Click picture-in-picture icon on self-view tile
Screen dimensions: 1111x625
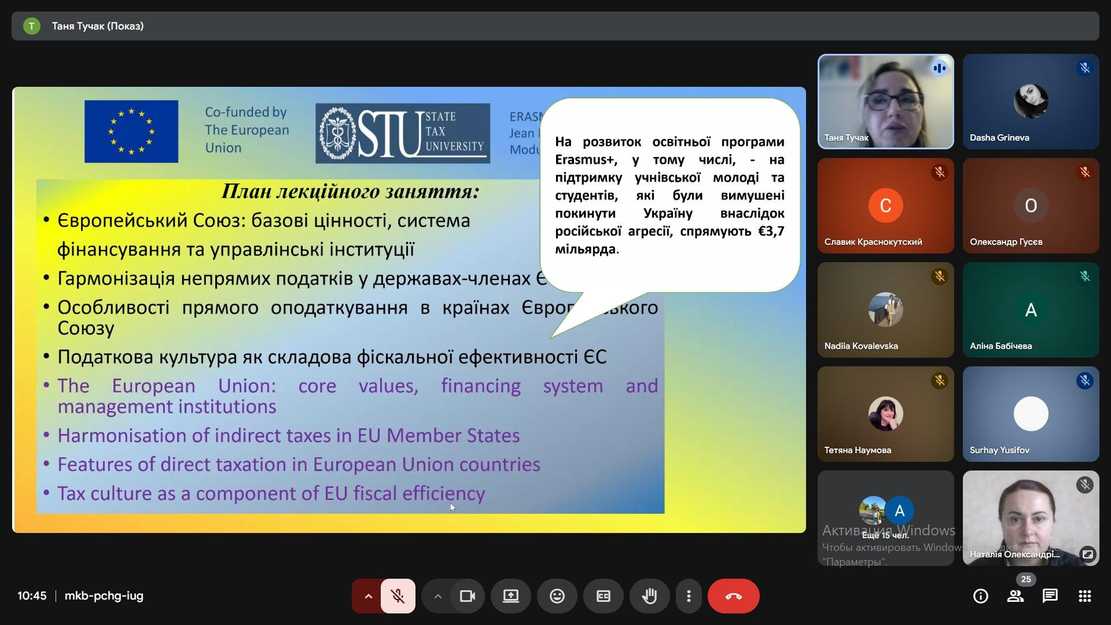1088,553
